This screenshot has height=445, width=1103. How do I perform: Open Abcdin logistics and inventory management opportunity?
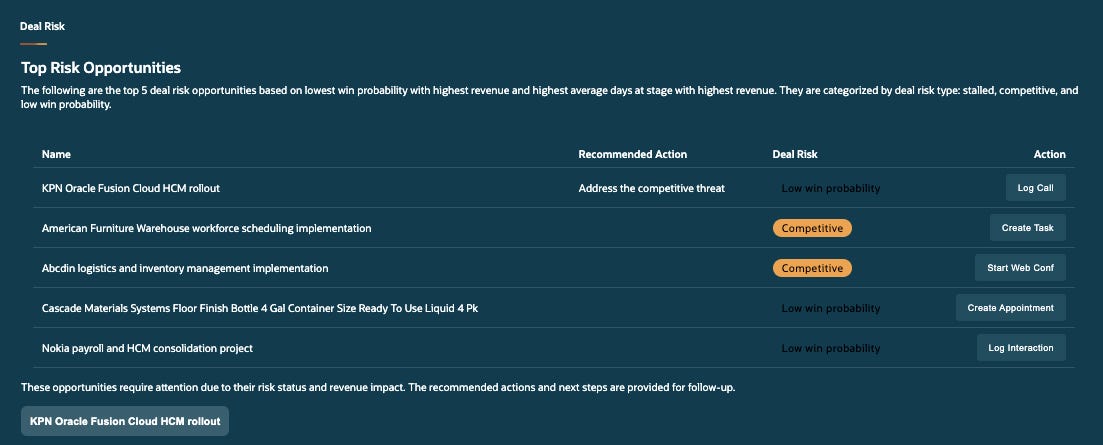(x=185, y=269)
